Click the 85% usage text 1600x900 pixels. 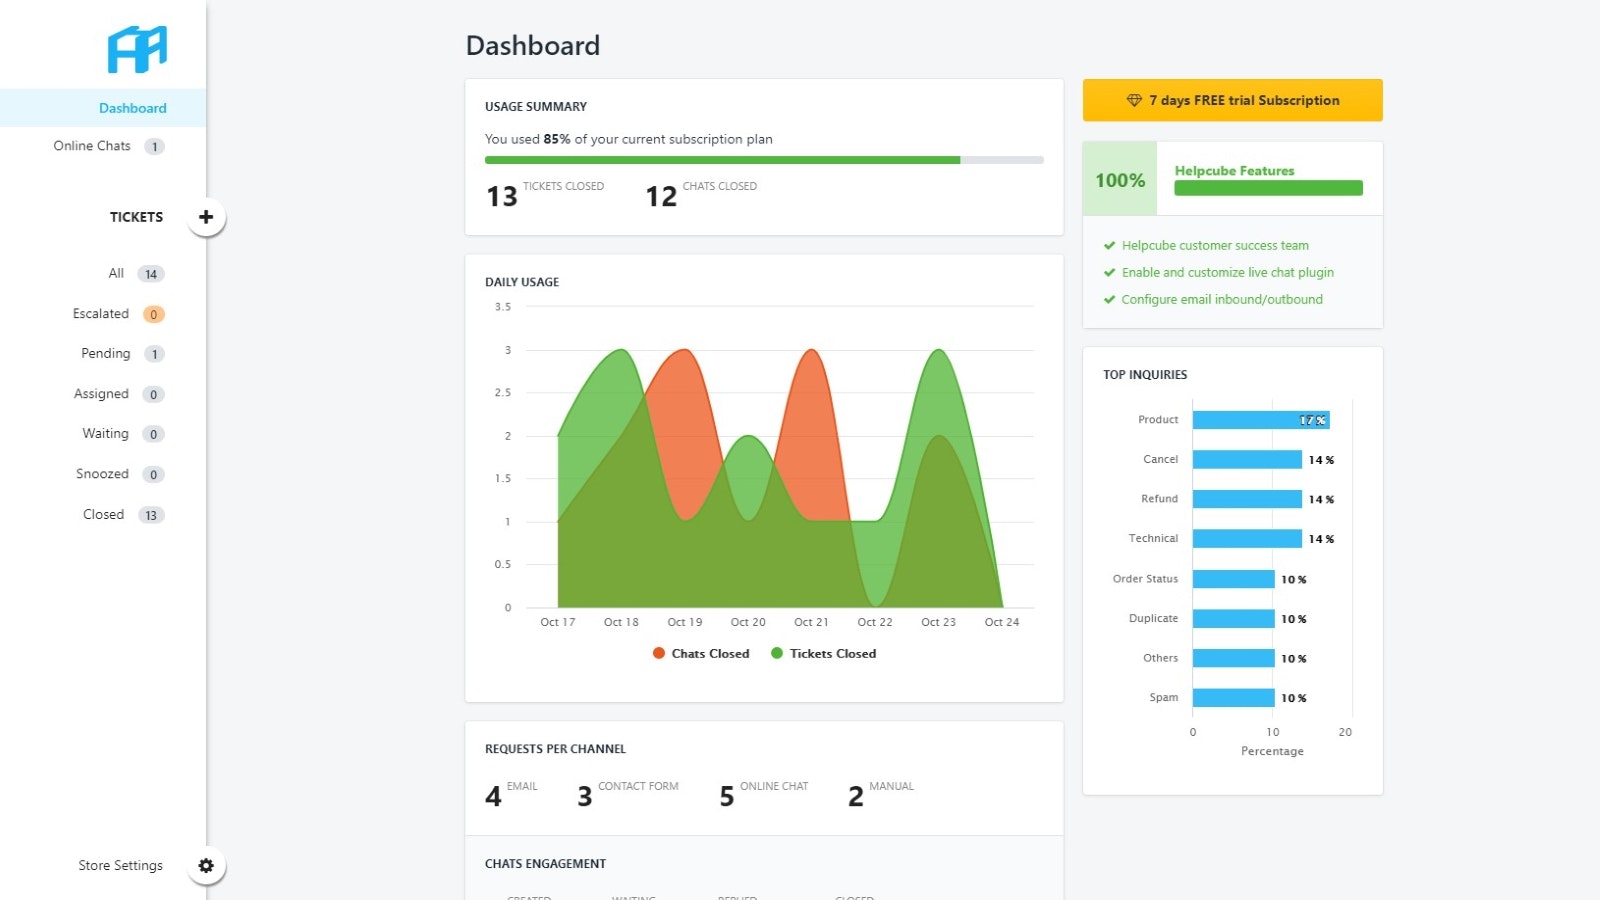557,139
